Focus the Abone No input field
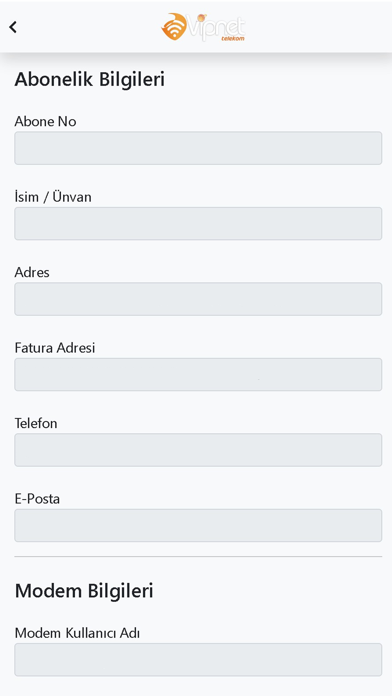The image size is (392, 696). pyautogui.click(x=198, y=148)
